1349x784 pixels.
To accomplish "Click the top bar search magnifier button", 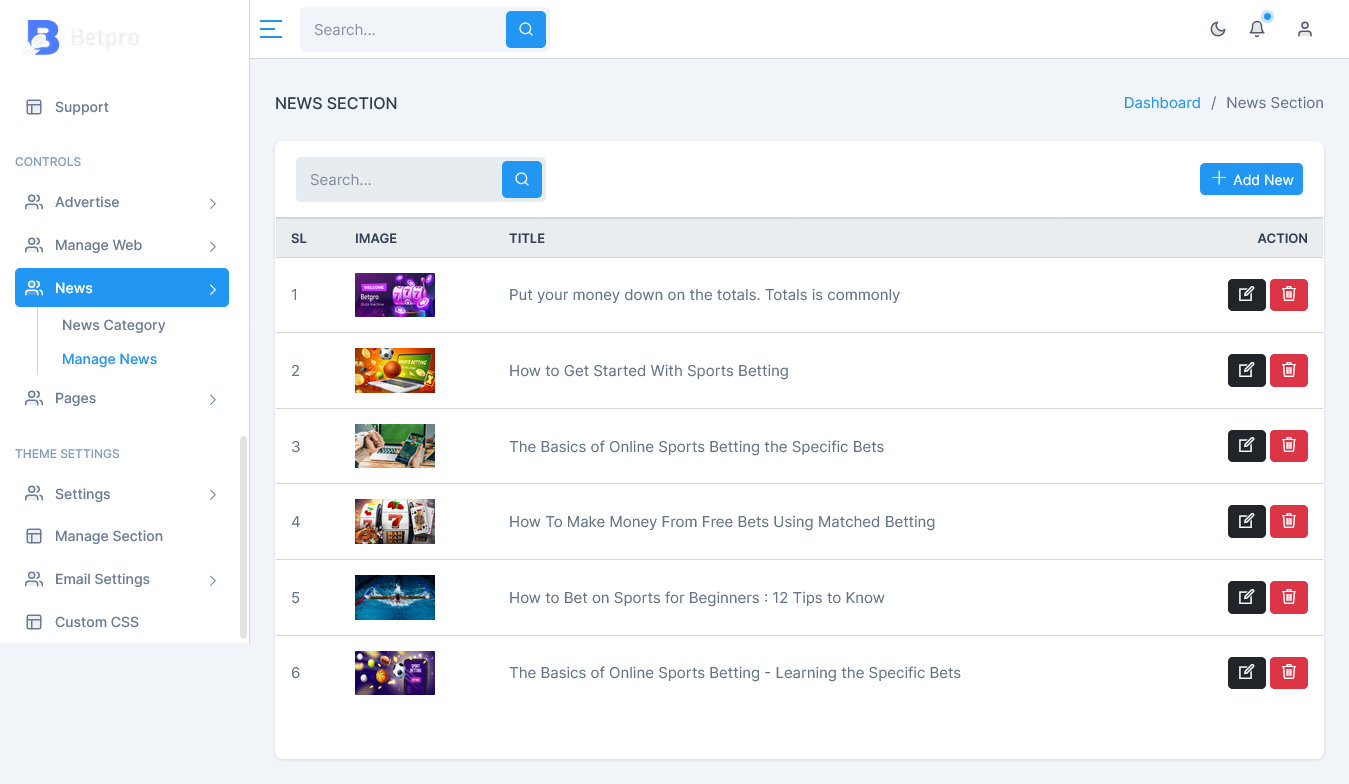I will 526,30.
